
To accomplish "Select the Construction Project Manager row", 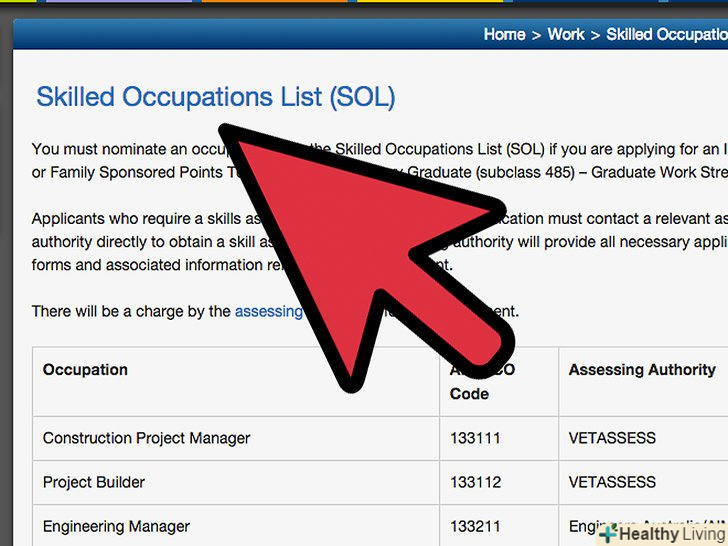I will pyautogui.click(x=146, y=438).
